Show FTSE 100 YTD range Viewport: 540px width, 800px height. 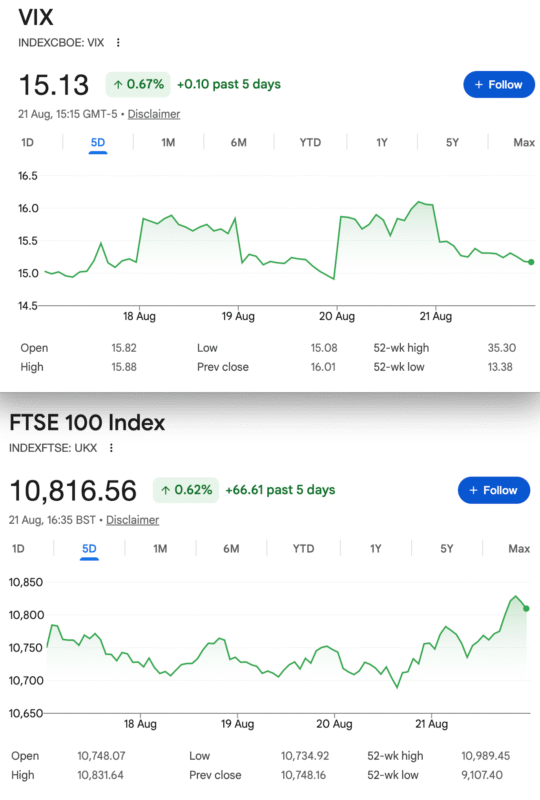click(303, 549)
